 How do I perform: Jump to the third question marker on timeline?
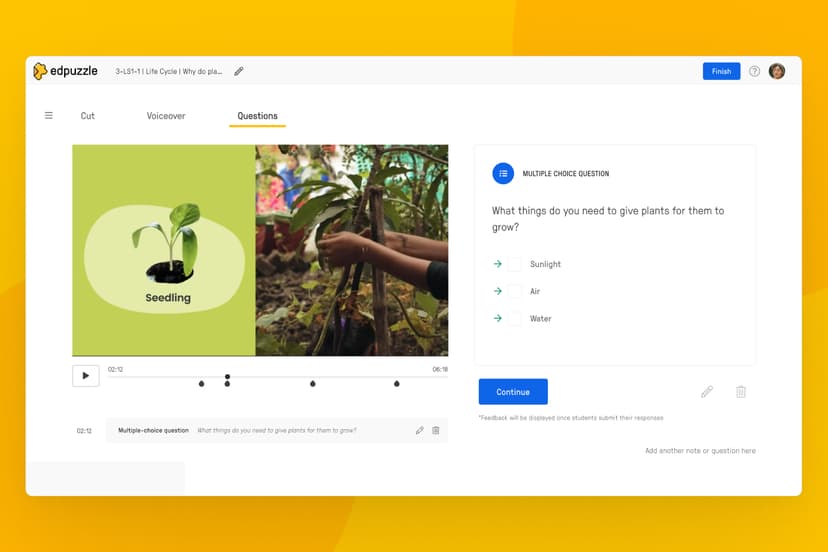313,383
